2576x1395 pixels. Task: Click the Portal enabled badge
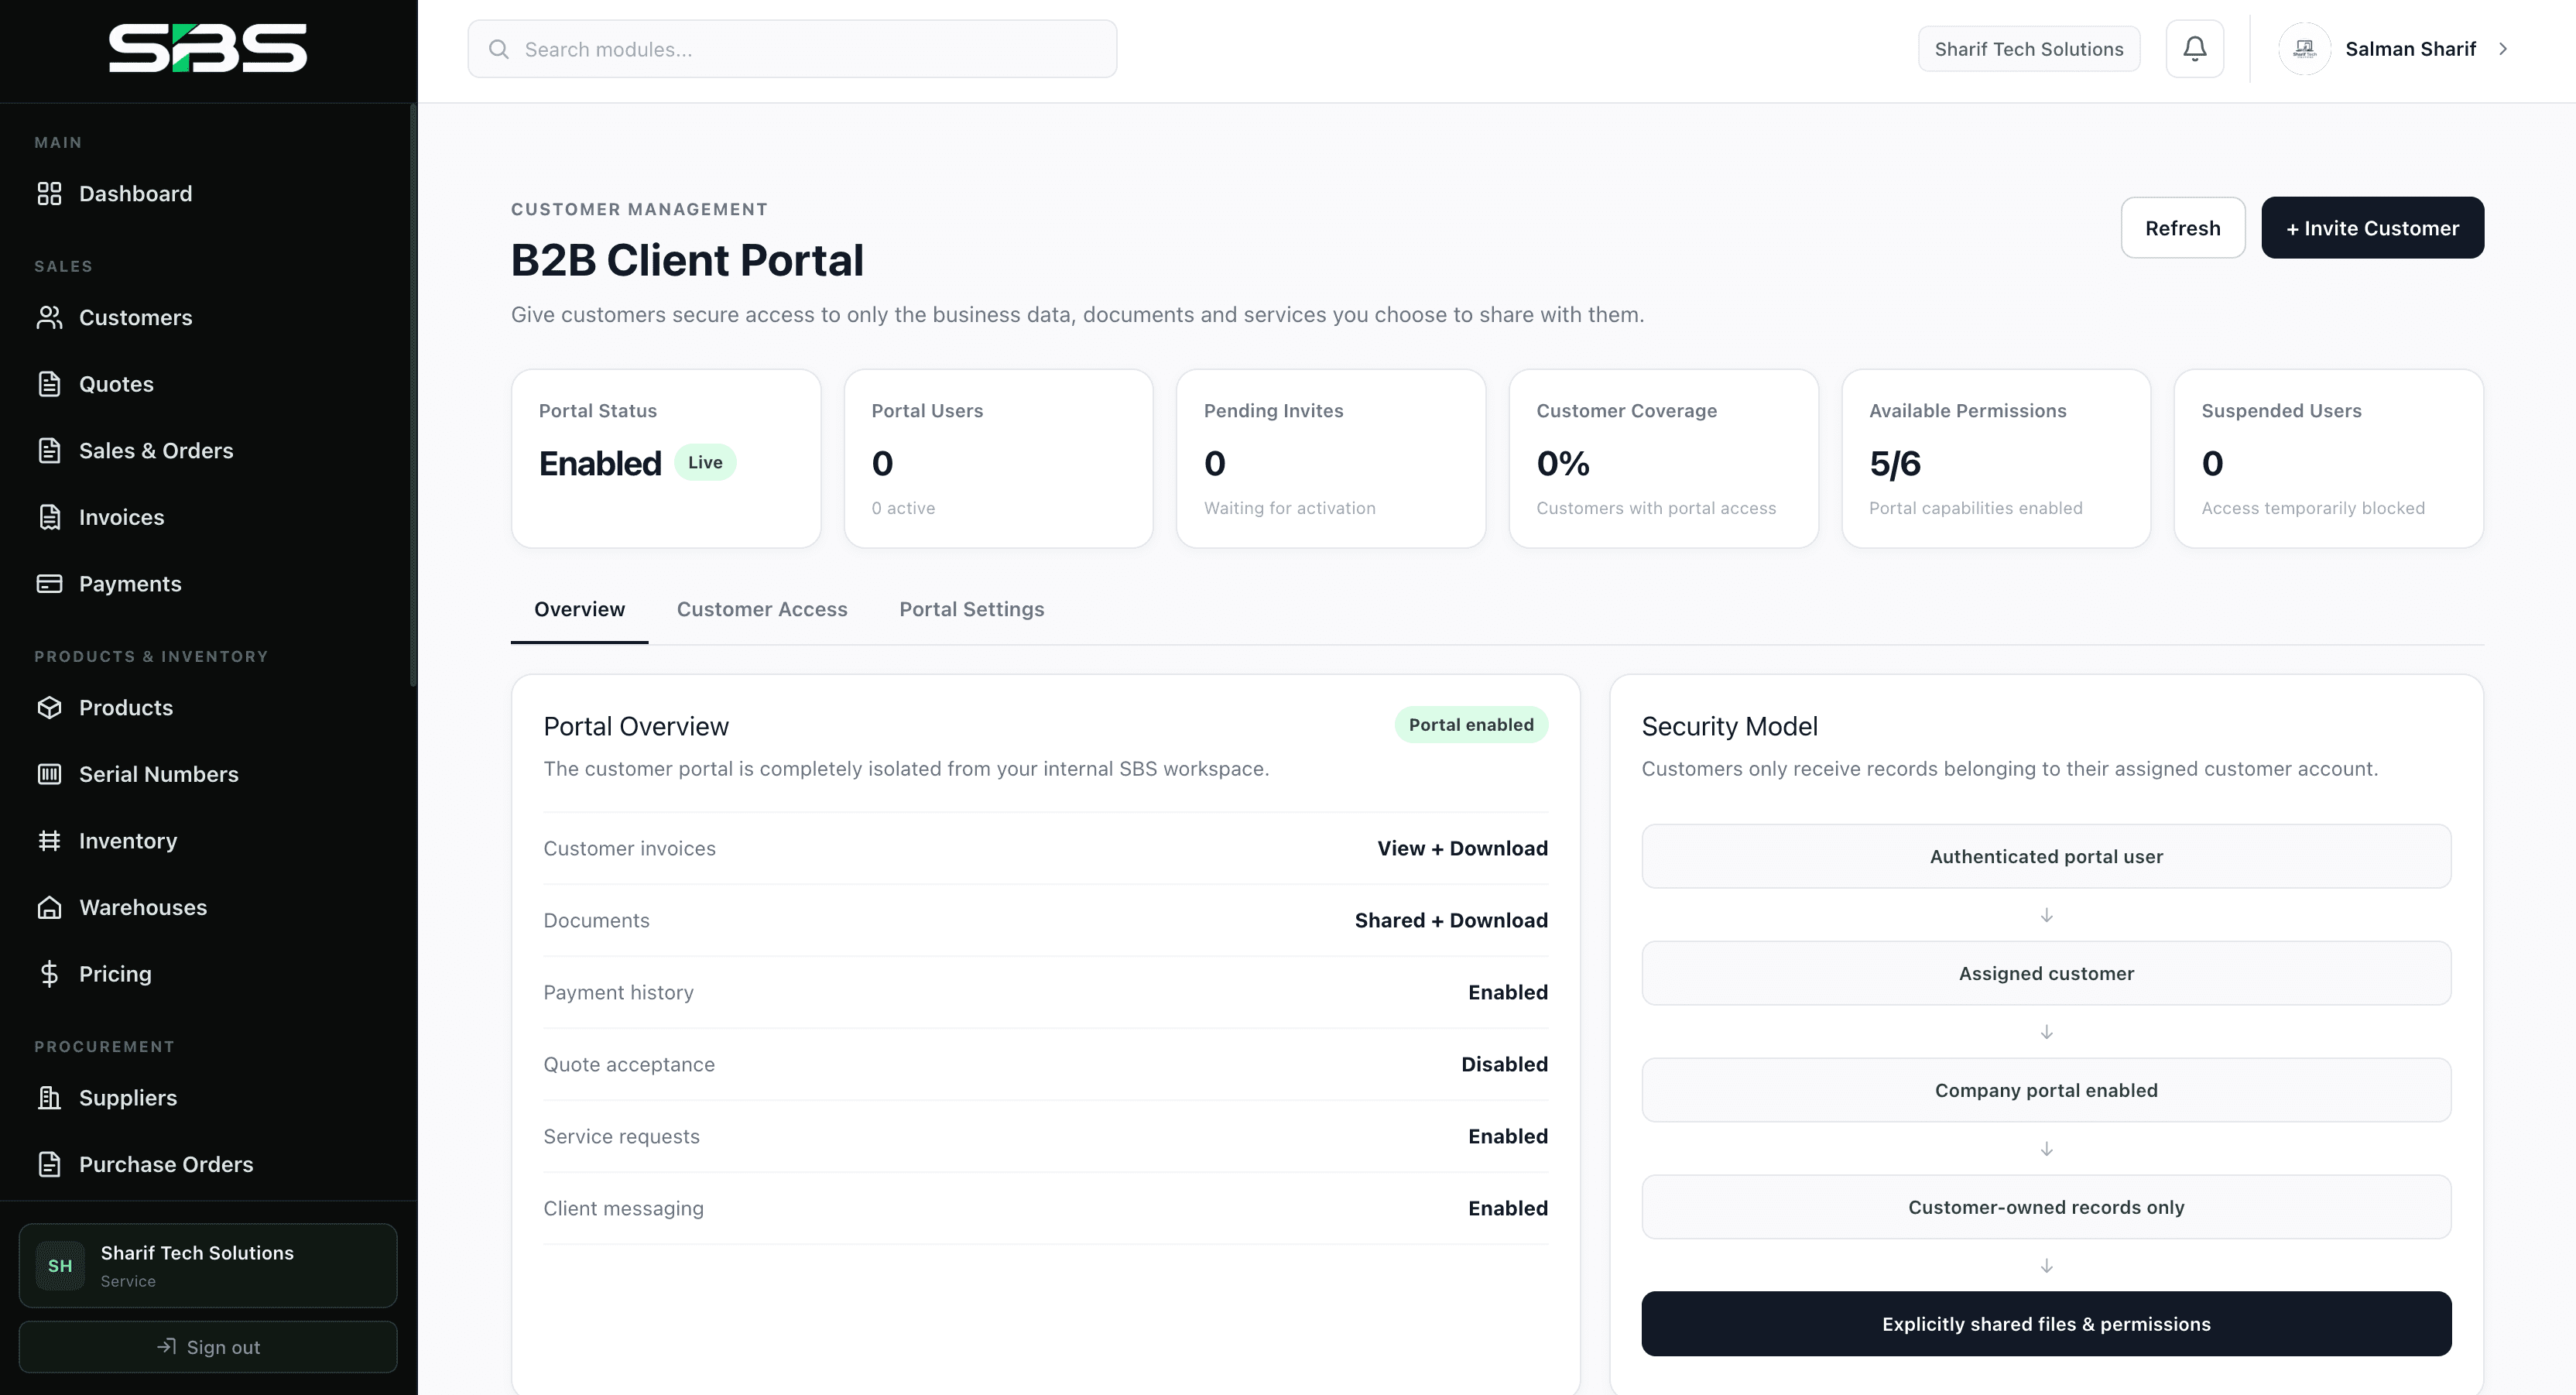(1471, 725)
